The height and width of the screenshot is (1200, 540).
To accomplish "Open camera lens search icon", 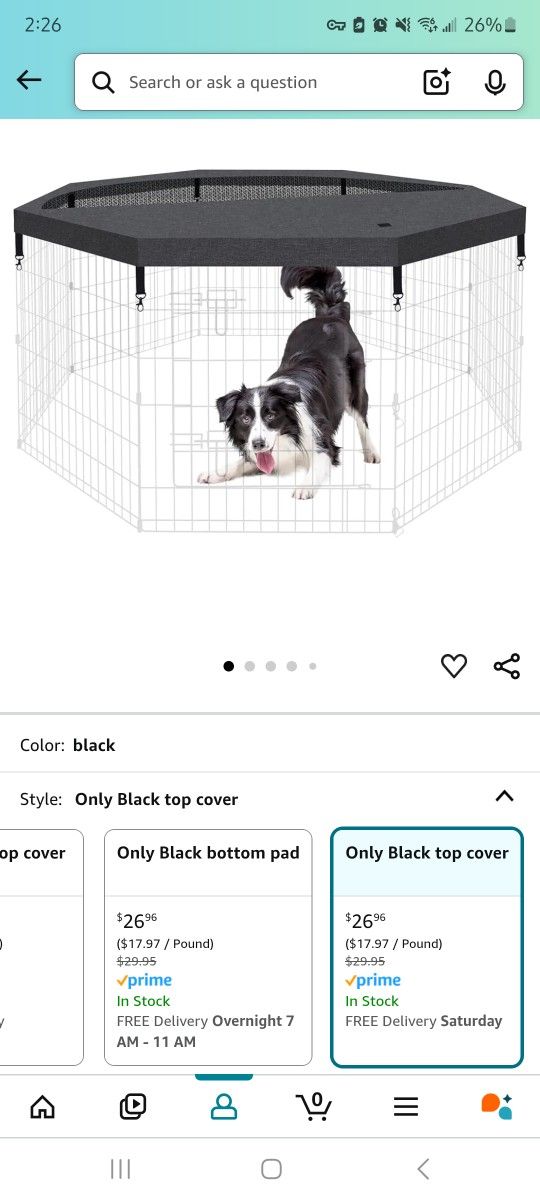I will point(437,82).
